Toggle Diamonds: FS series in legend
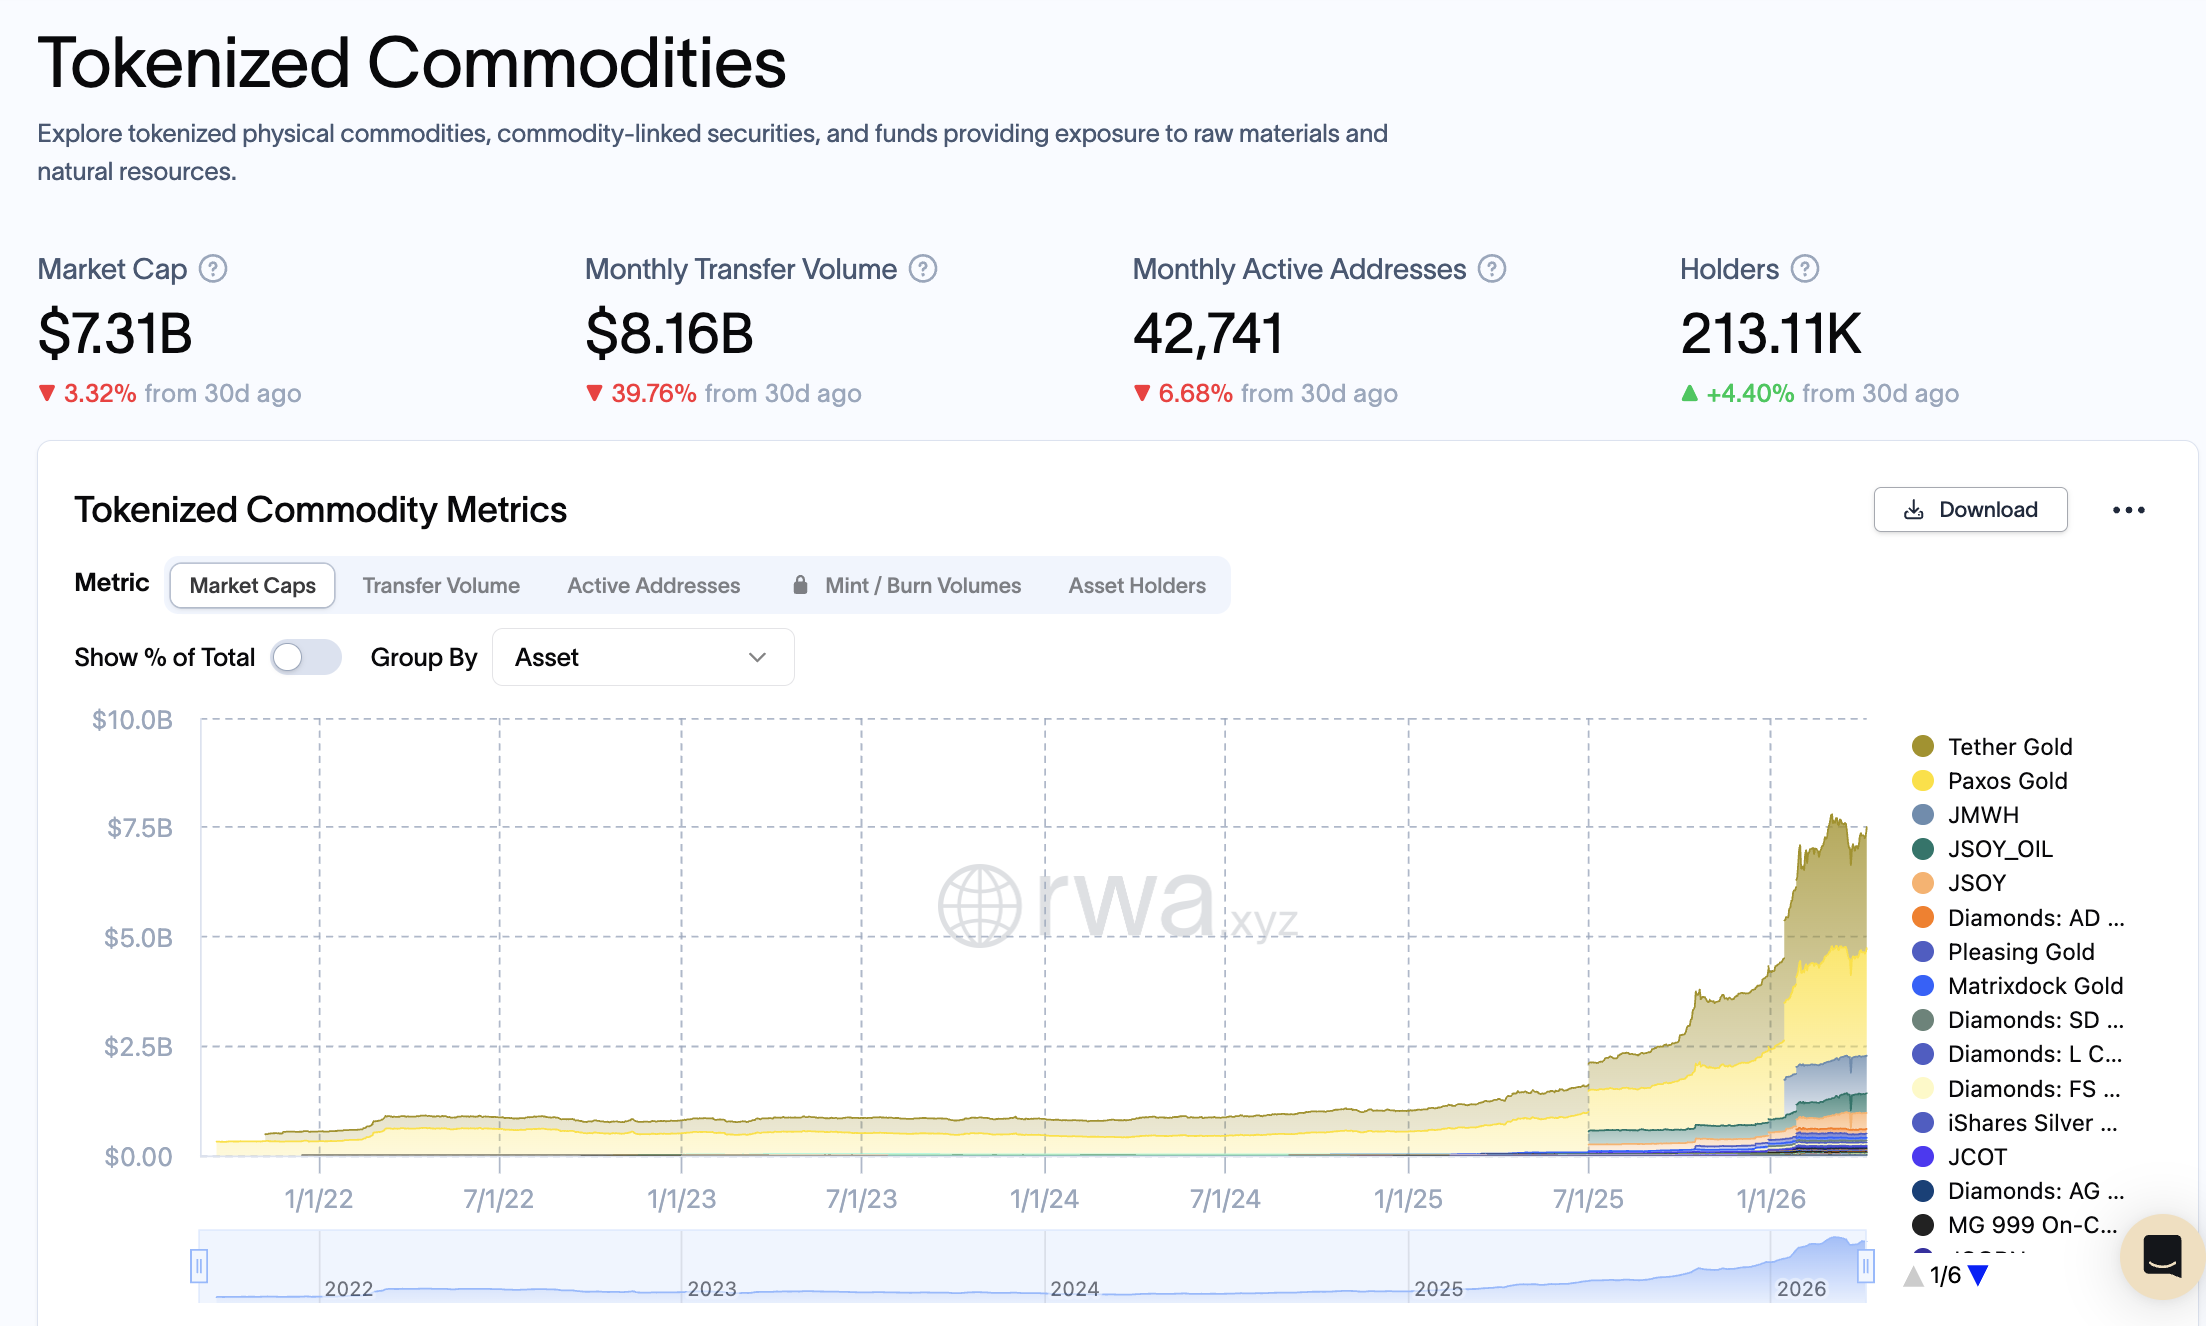The image size is (2206, 1326). 2016,1089
